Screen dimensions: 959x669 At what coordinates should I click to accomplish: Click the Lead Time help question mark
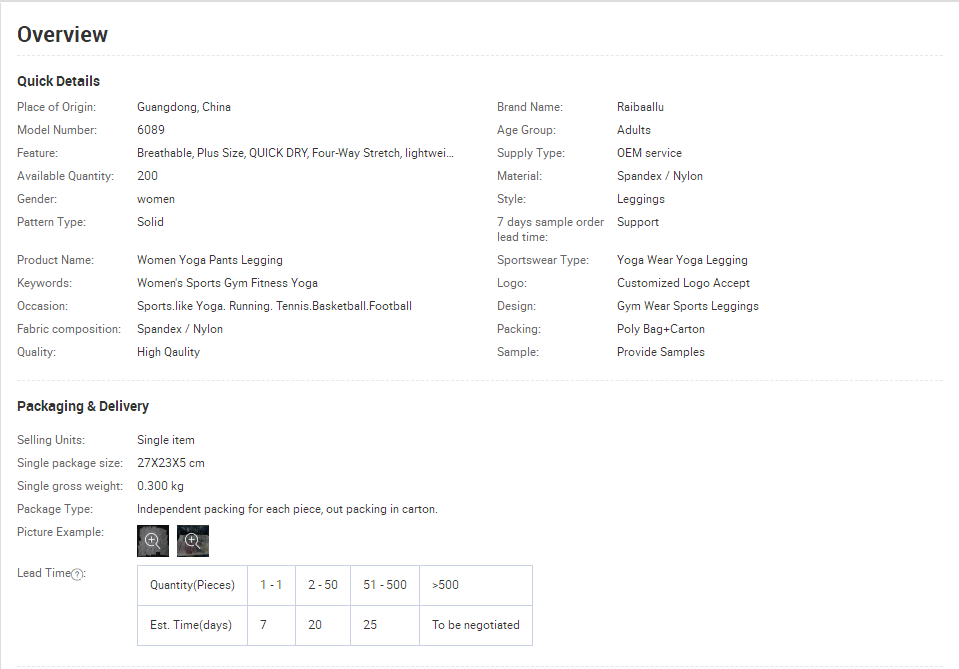pyautogui.click(x=77, y=574)
